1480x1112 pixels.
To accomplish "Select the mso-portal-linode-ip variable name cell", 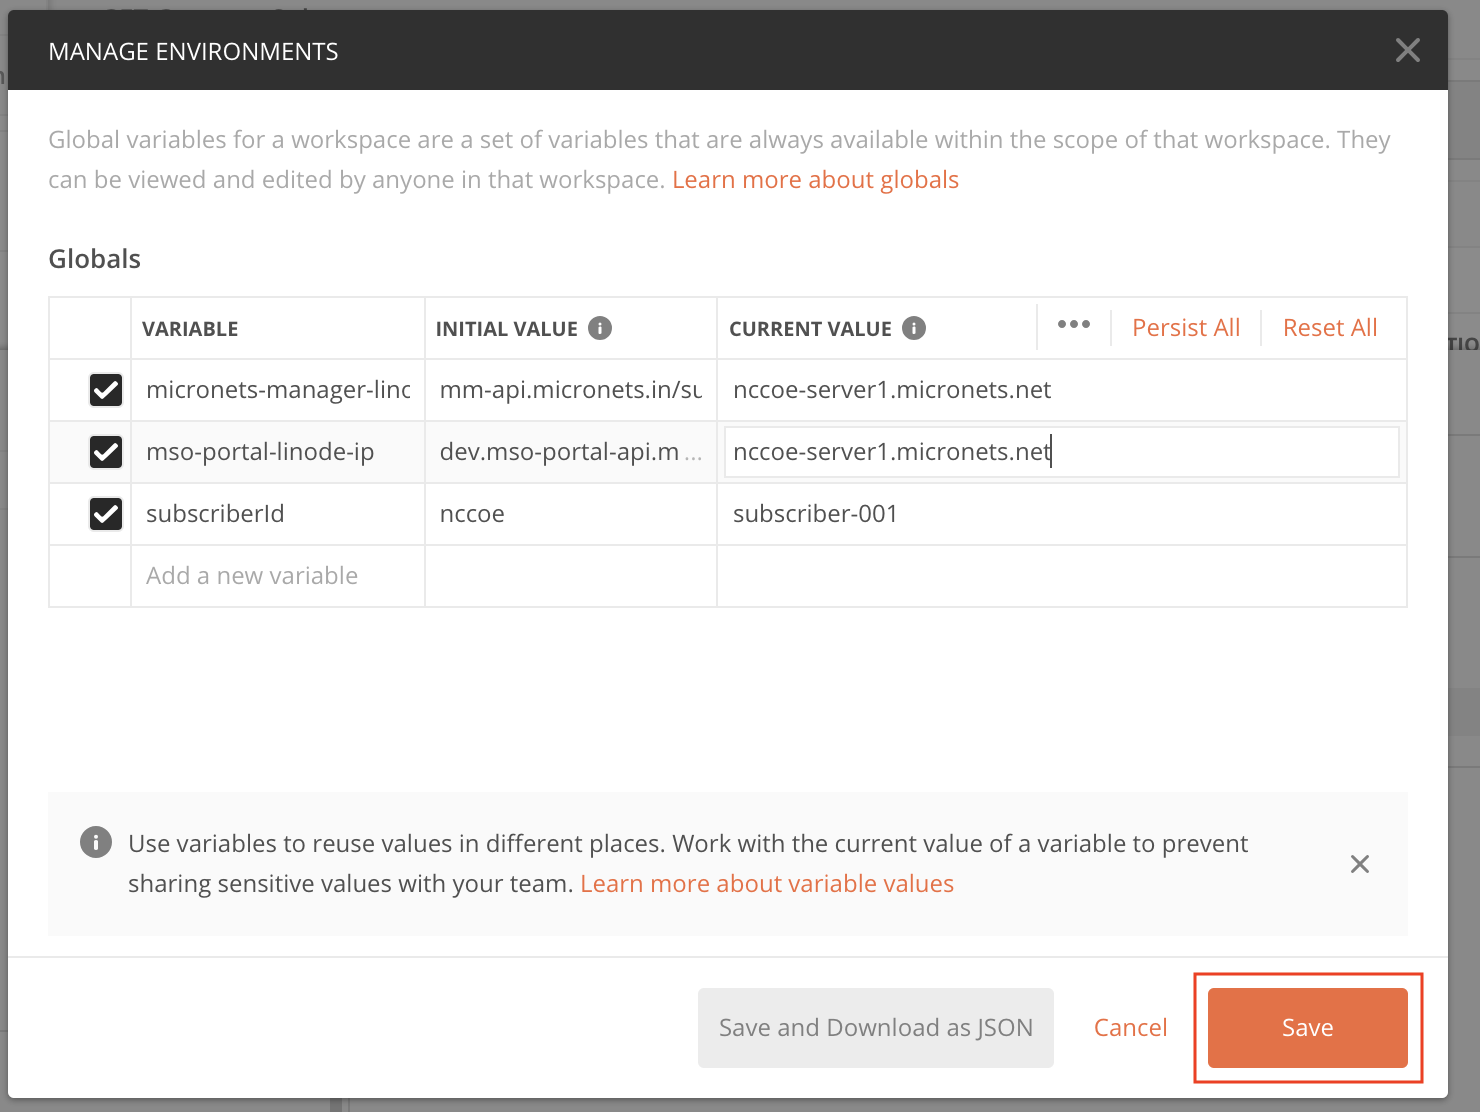I will point(278,452).
